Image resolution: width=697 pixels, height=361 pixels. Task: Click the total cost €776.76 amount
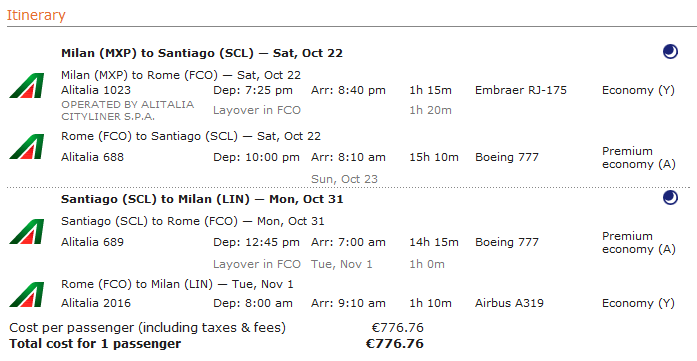pos(395,344)
